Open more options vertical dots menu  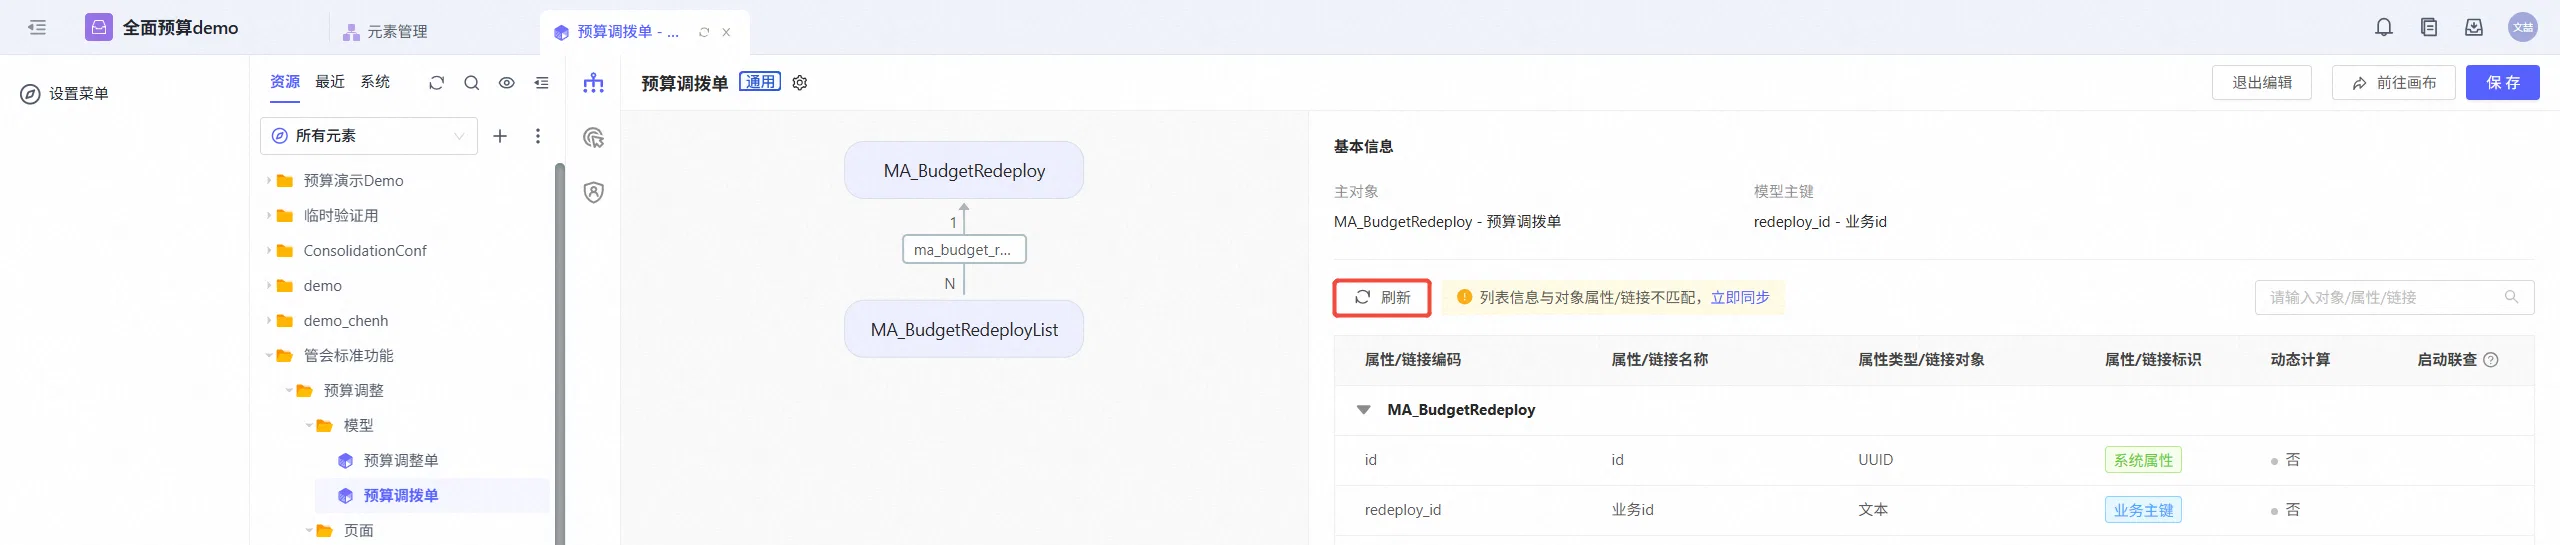point(538,136)
